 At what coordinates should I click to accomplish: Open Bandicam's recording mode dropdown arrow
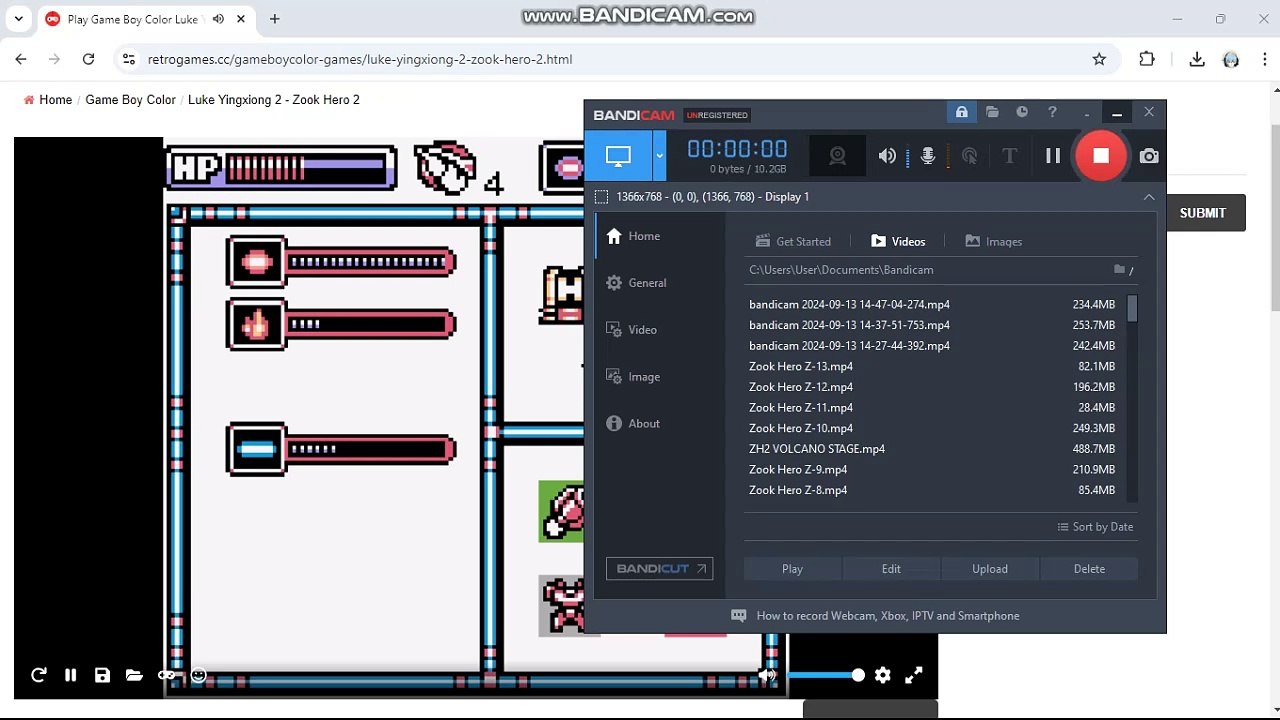tap(659, 156)
